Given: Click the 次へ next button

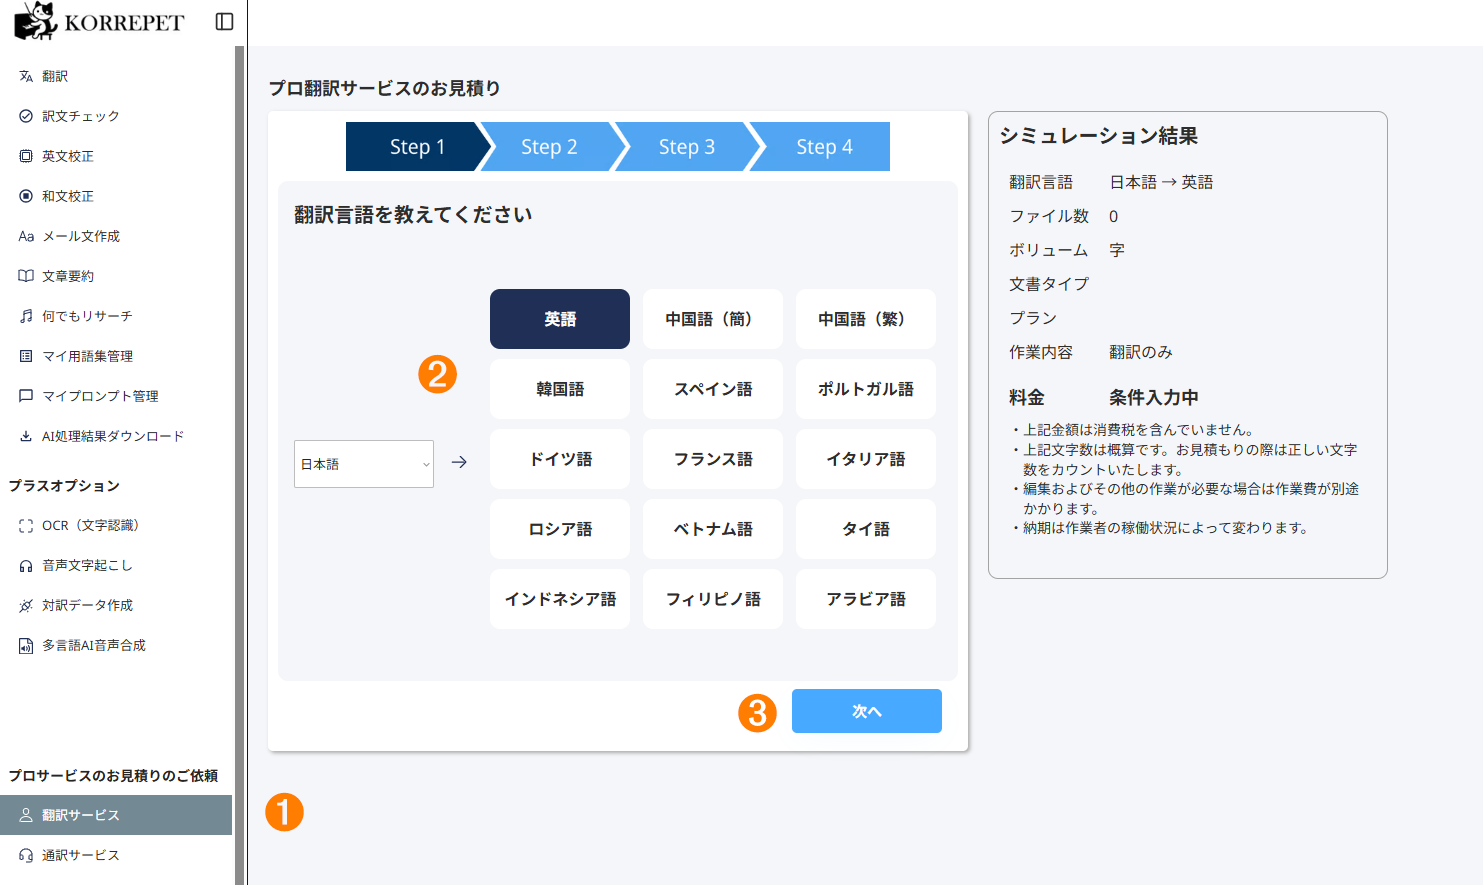Looking at the screenshot, I should point(867,711).
